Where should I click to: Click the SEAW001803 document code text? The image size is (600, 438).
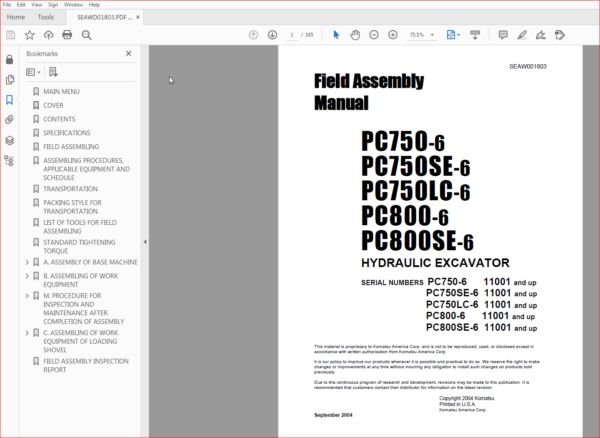528,67
